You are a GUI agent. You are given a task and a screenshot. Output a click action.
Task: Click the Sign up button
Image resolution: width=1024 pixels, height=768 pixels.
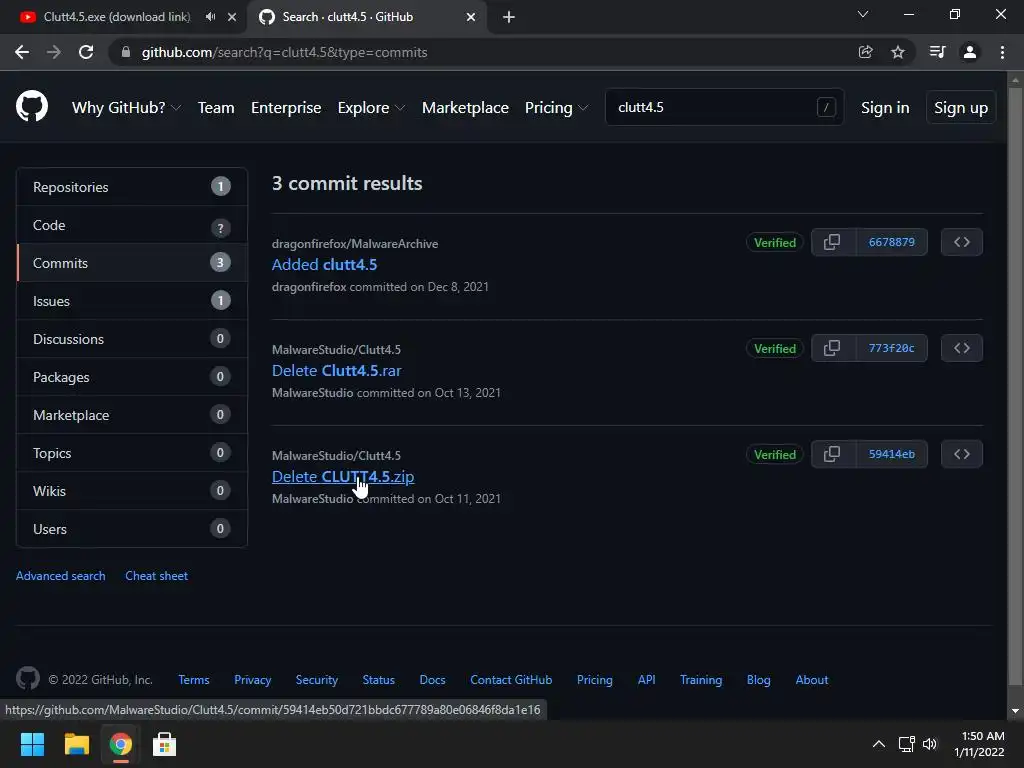pos(961,108)
